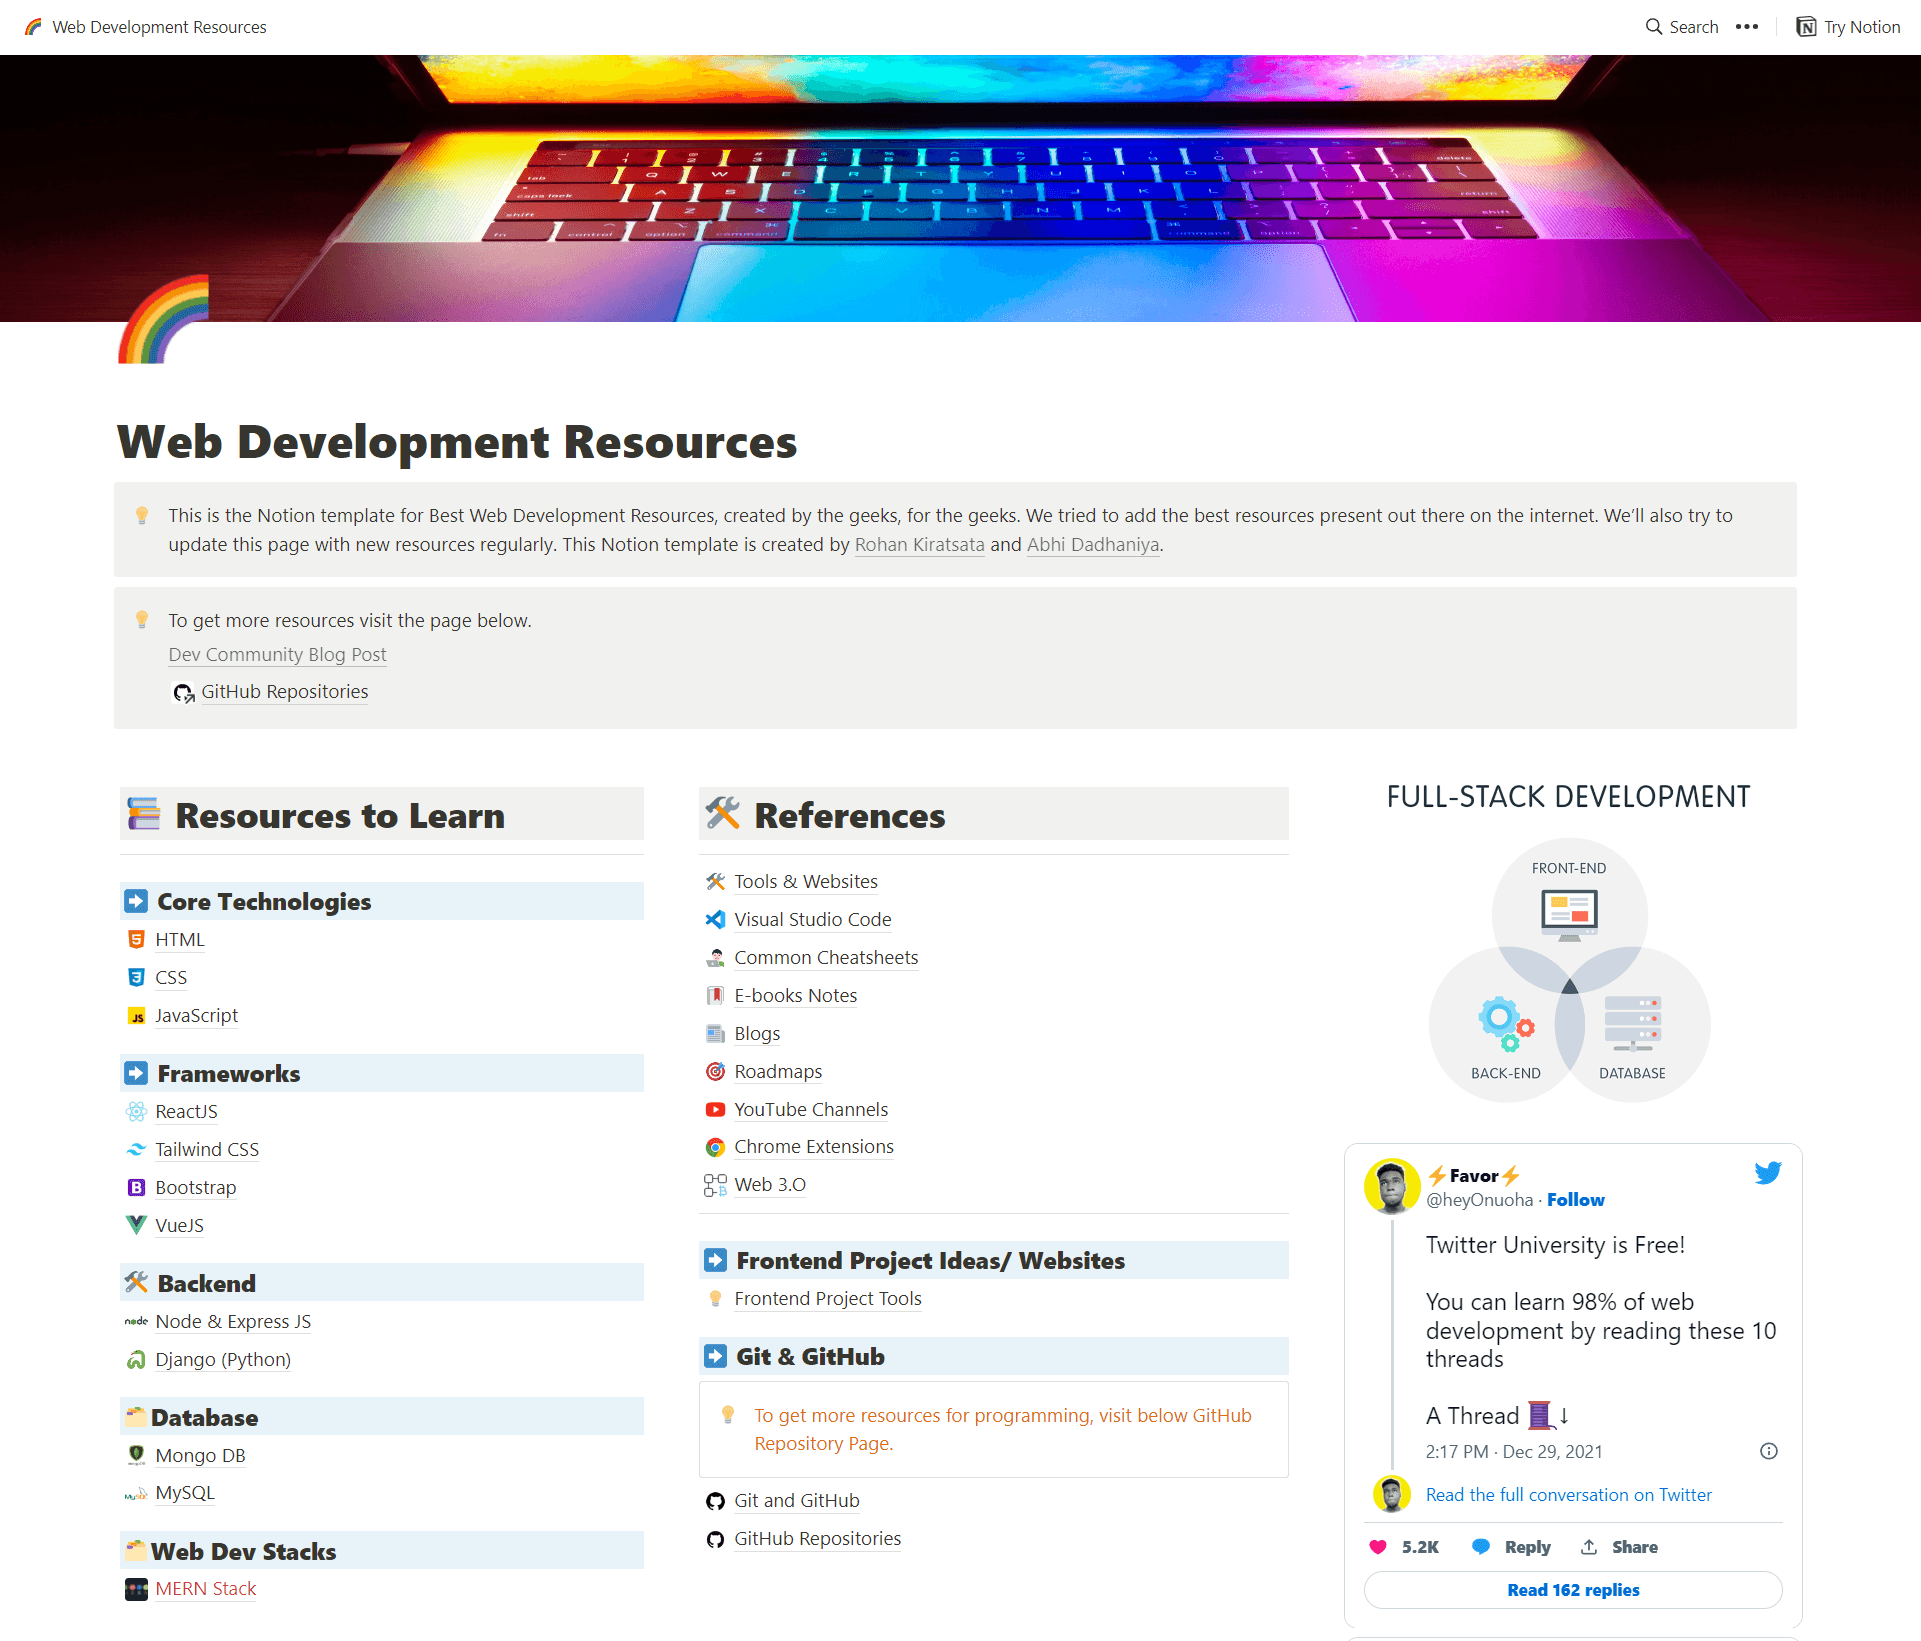Click the tweet info circle icon
The width and height of the screenshot is (1921, 1641).
click(1768, 1451)
